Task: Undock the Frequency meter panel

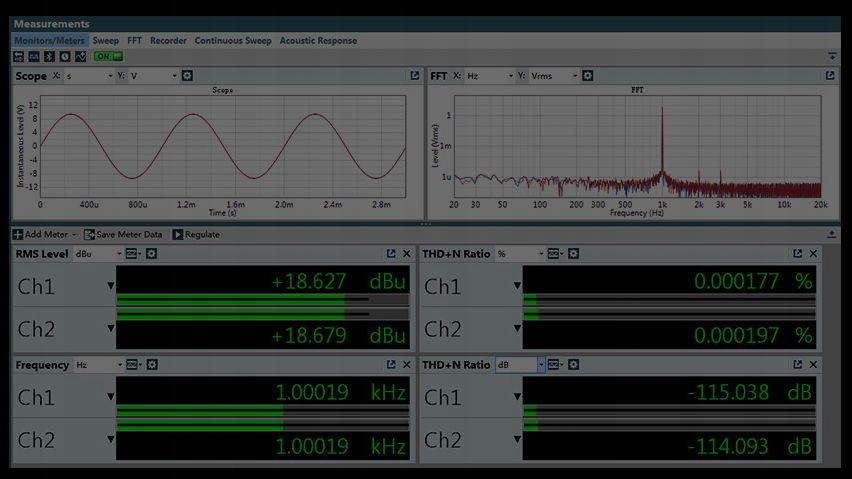Action: (x=391, y=365)
